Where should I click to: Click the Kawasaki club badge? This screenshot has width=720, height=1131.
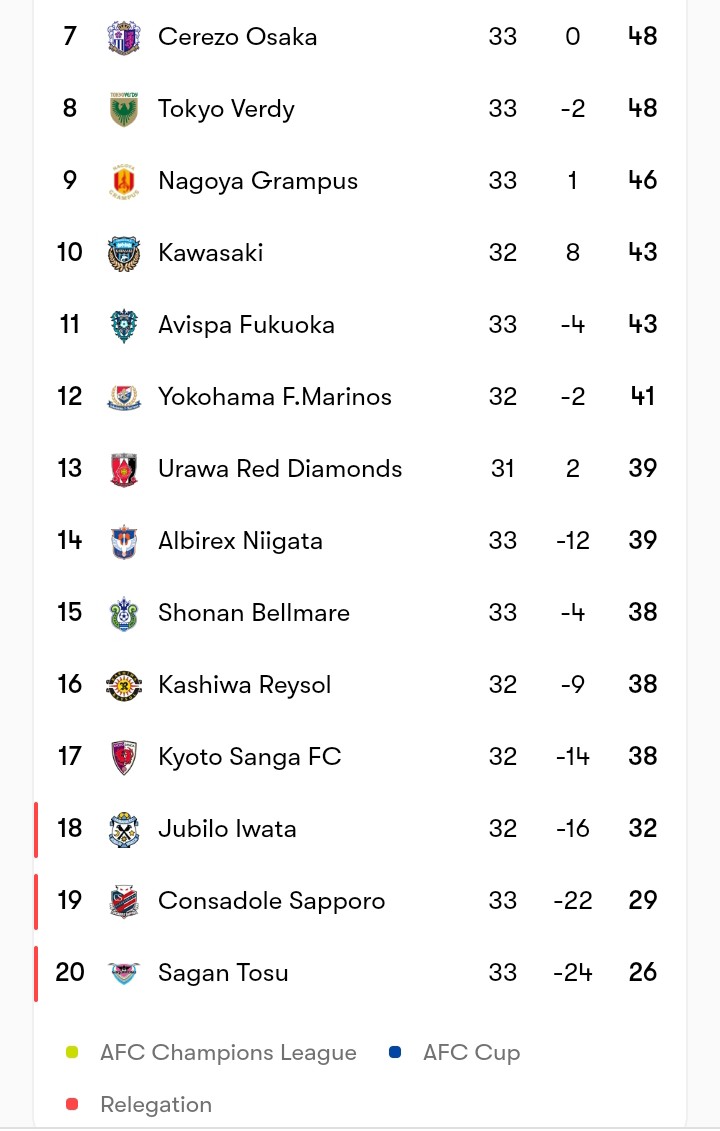(124, 253)
